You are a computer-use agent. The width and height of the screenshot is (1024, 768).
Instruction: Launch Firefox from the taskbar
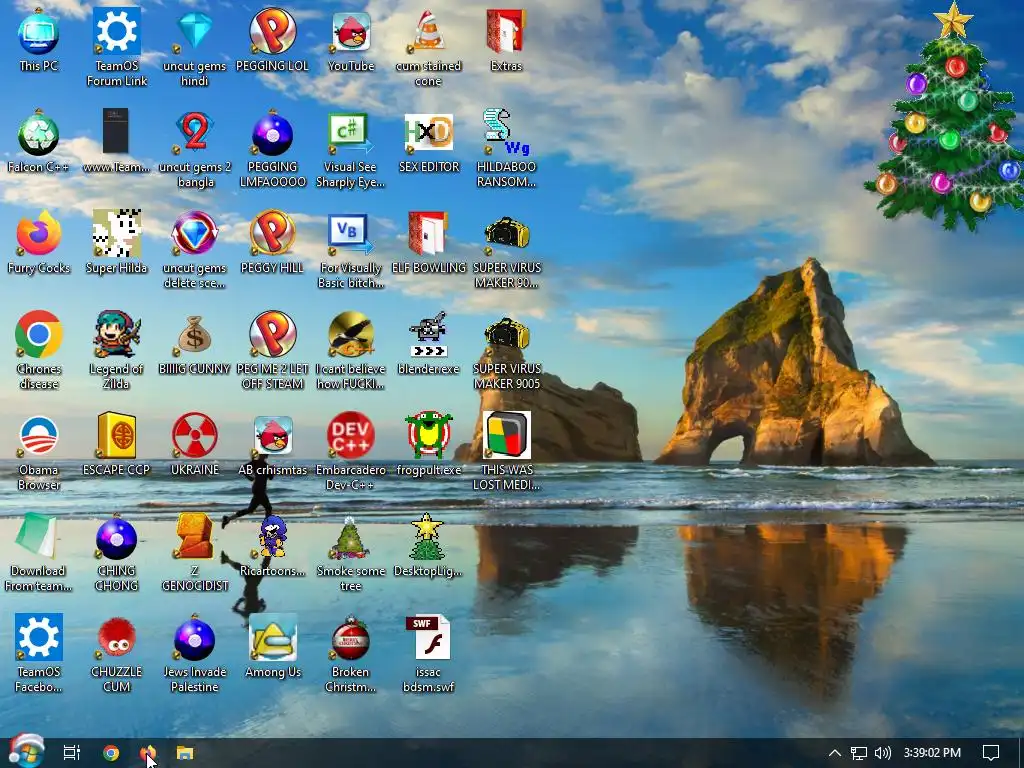(x=148, y=753)
